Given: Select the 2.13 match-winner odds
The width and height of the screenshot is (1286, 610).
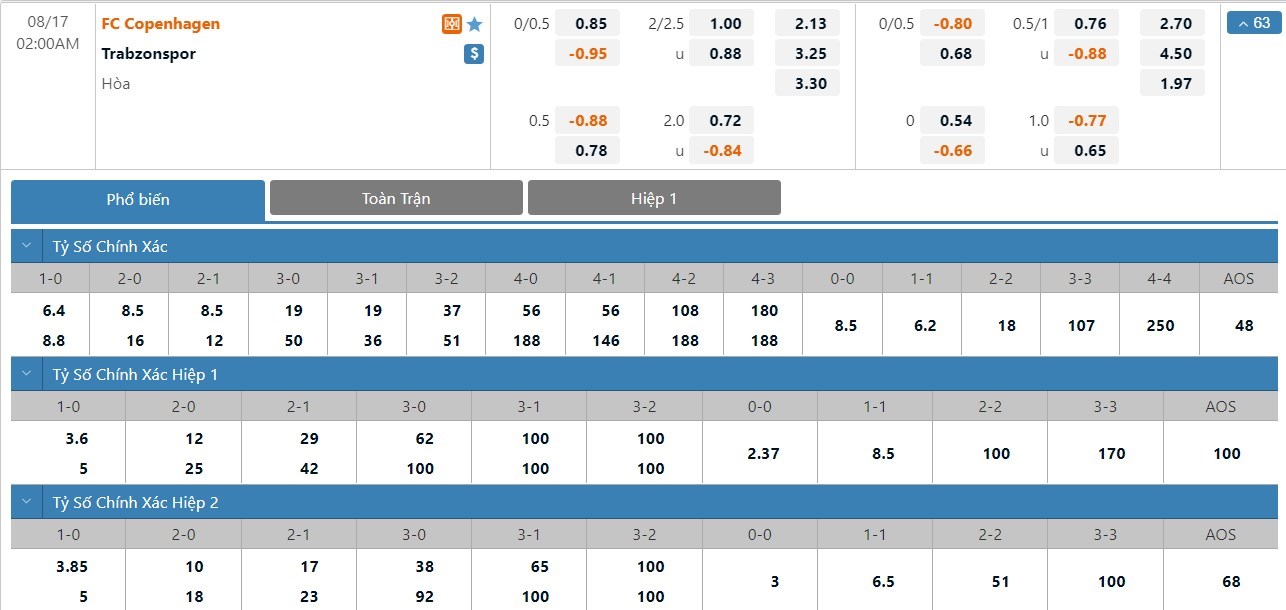Looking at the screenshot, I should pyautogui.click(x=810, y=24).
